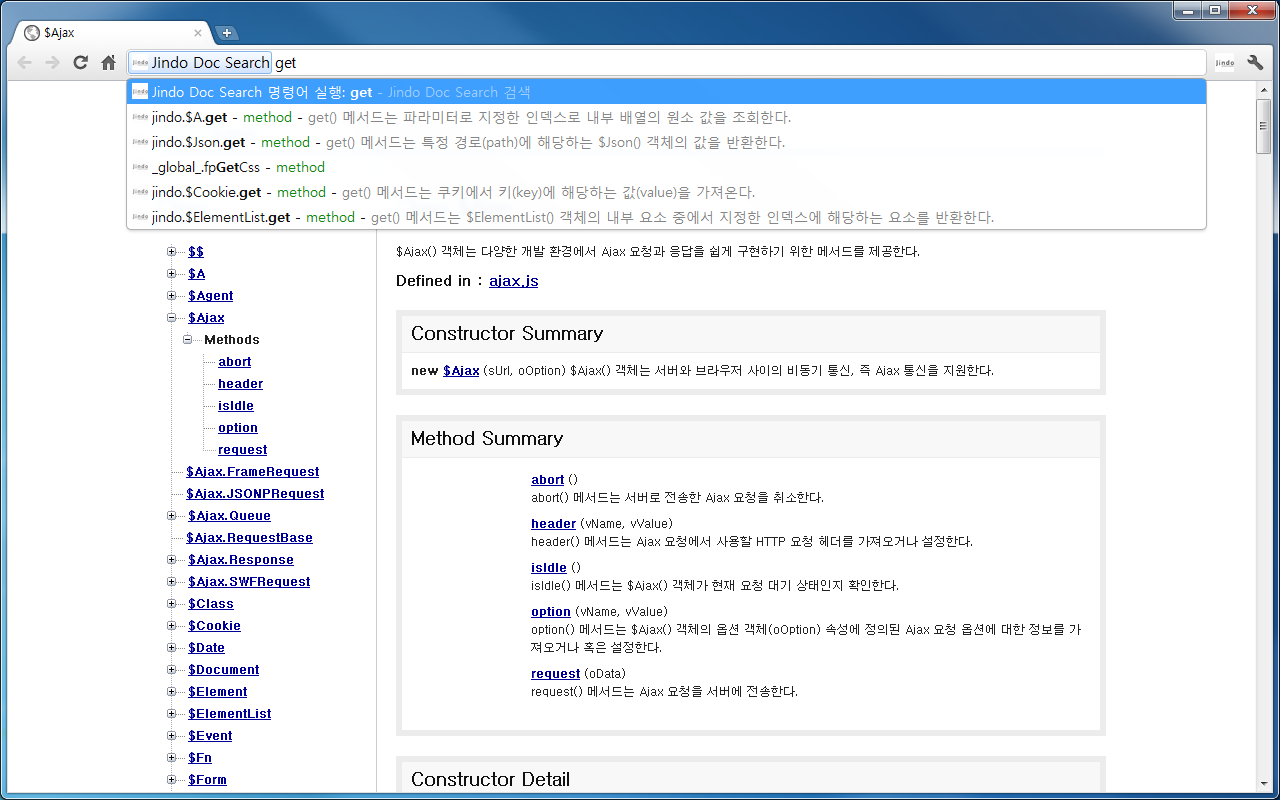The width and height of the screenshot is (1280, 800).
Task: Open the request link in sidebar tree
Action: click(x=243, y=450)
